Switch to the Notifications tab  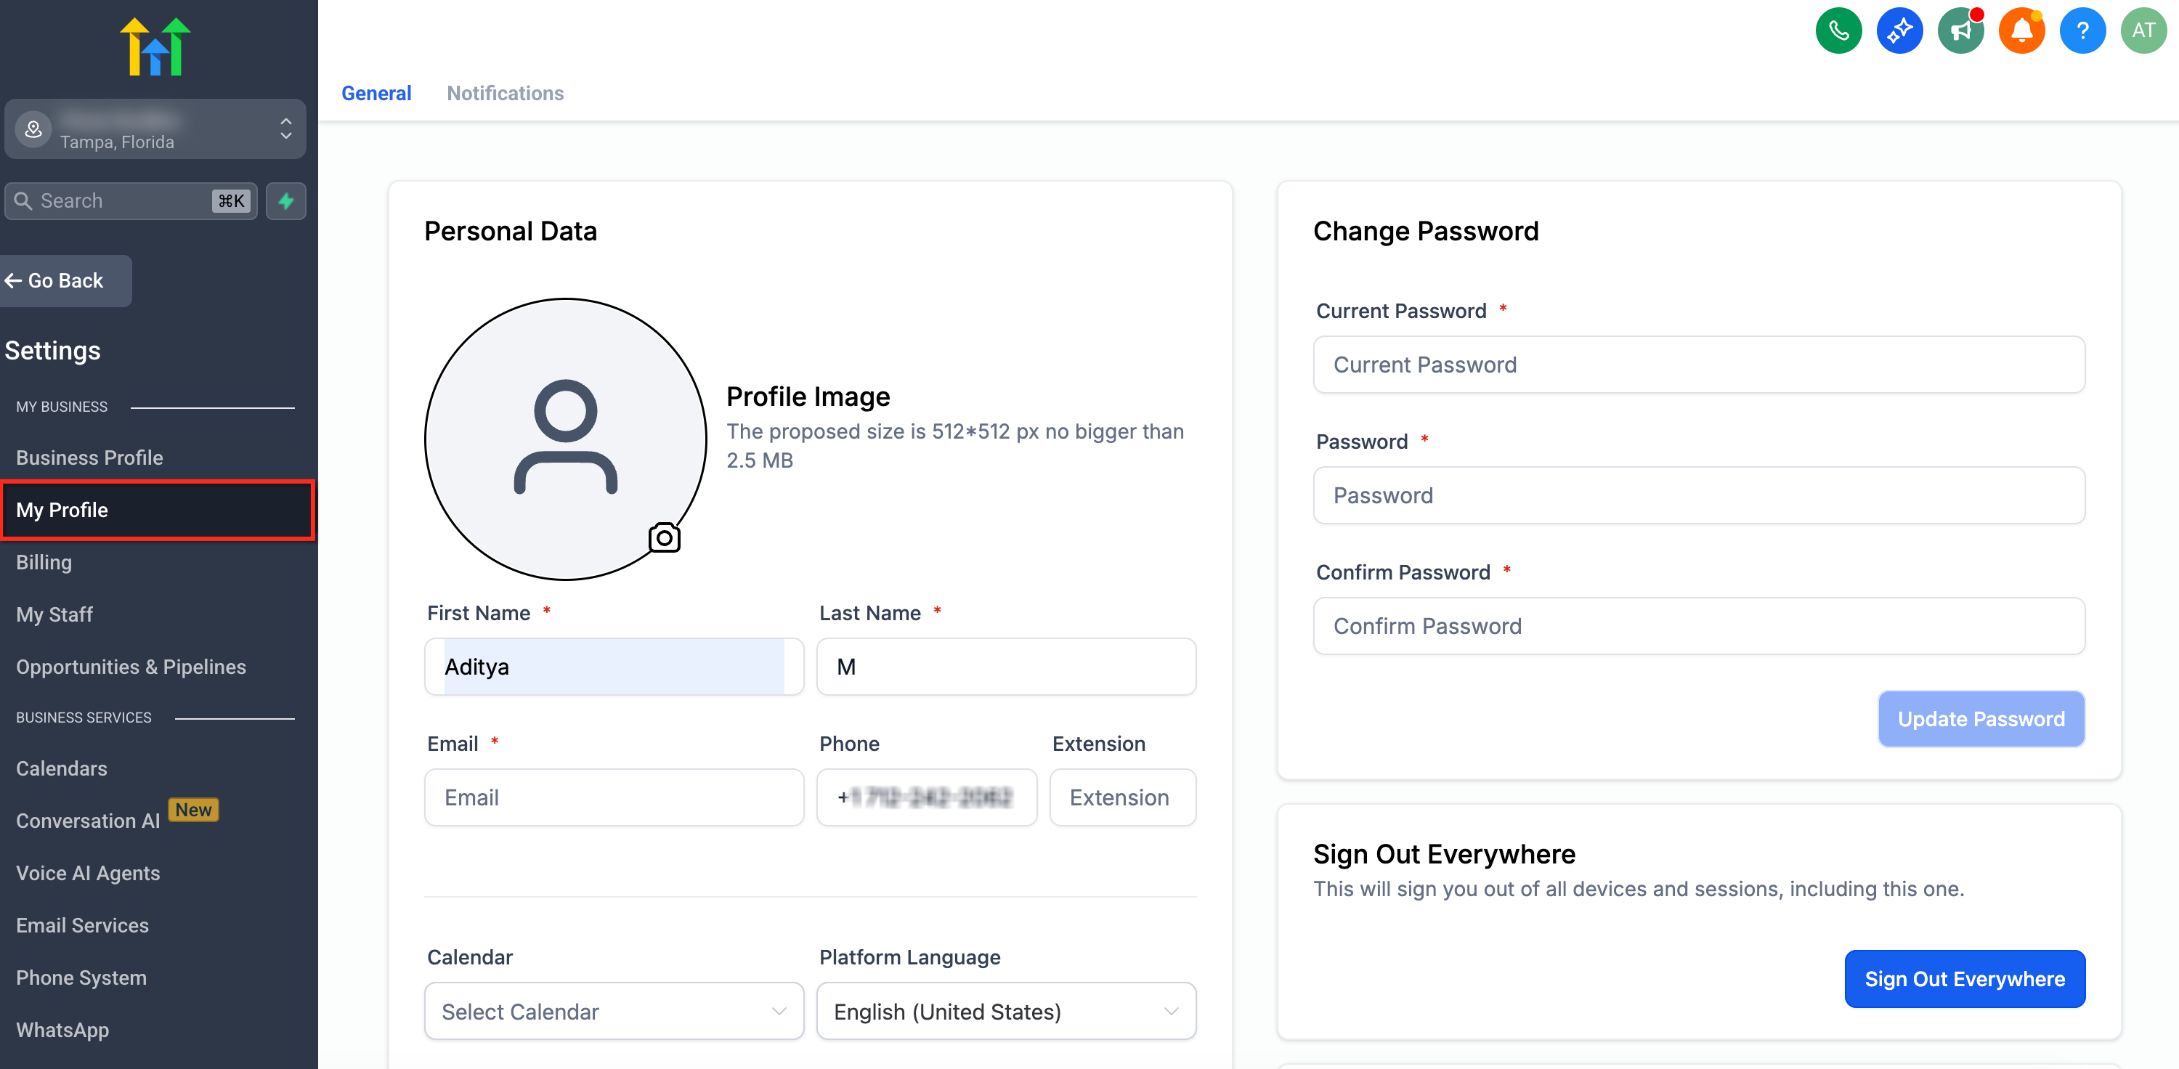[505, 93]
